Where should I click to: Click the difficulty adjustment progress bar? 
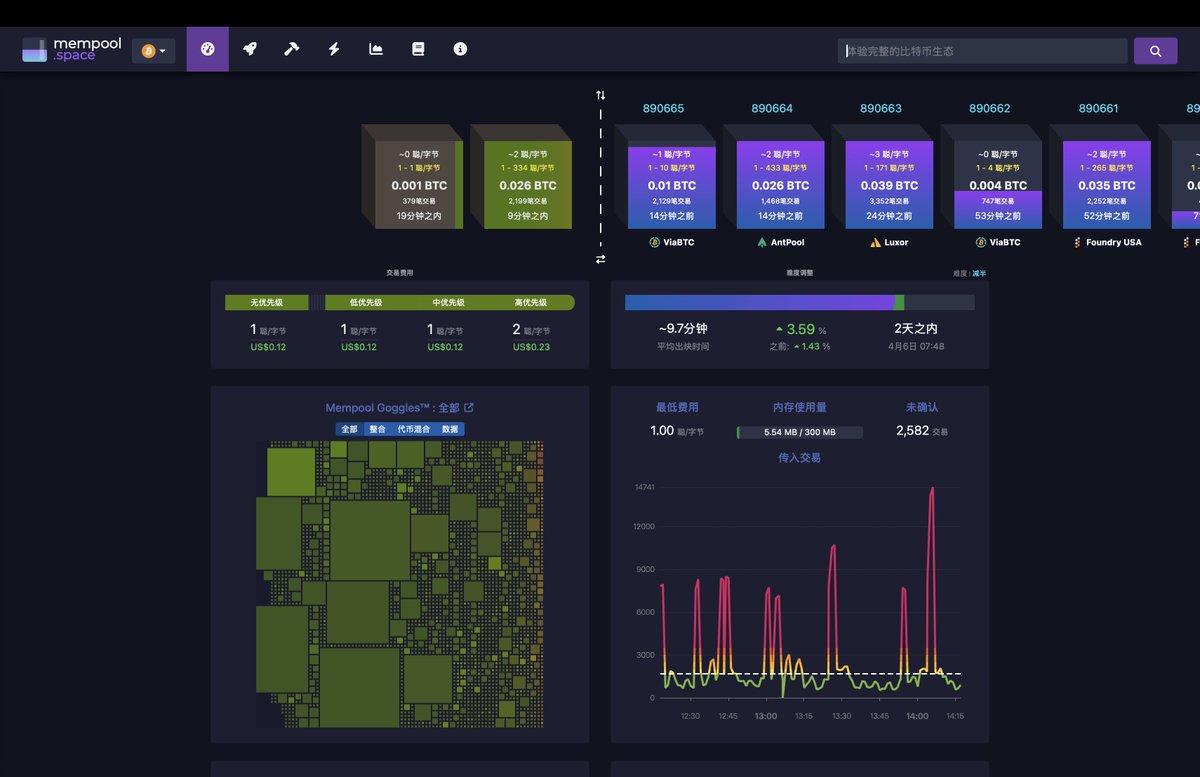pyautogui.click(x=800, y=302)
